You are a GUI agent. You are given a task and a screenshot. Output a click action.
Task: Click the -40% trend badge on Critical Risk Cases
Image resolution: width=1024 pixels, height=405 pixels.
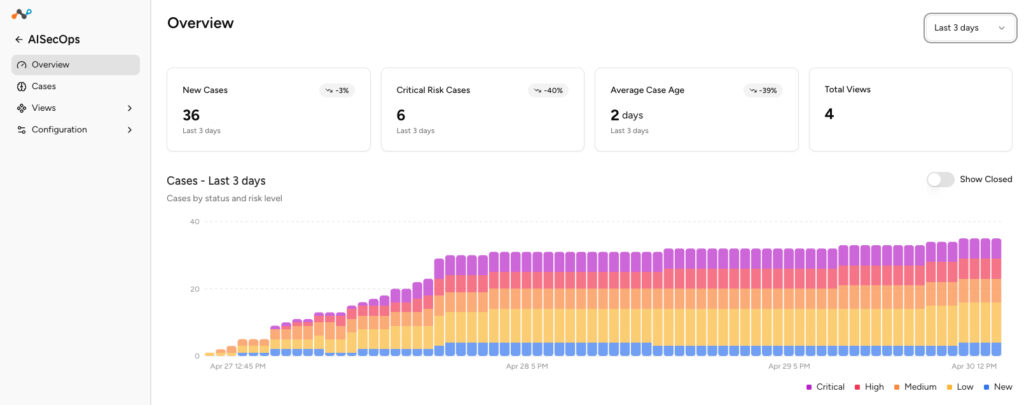click(x=548, y=91)
